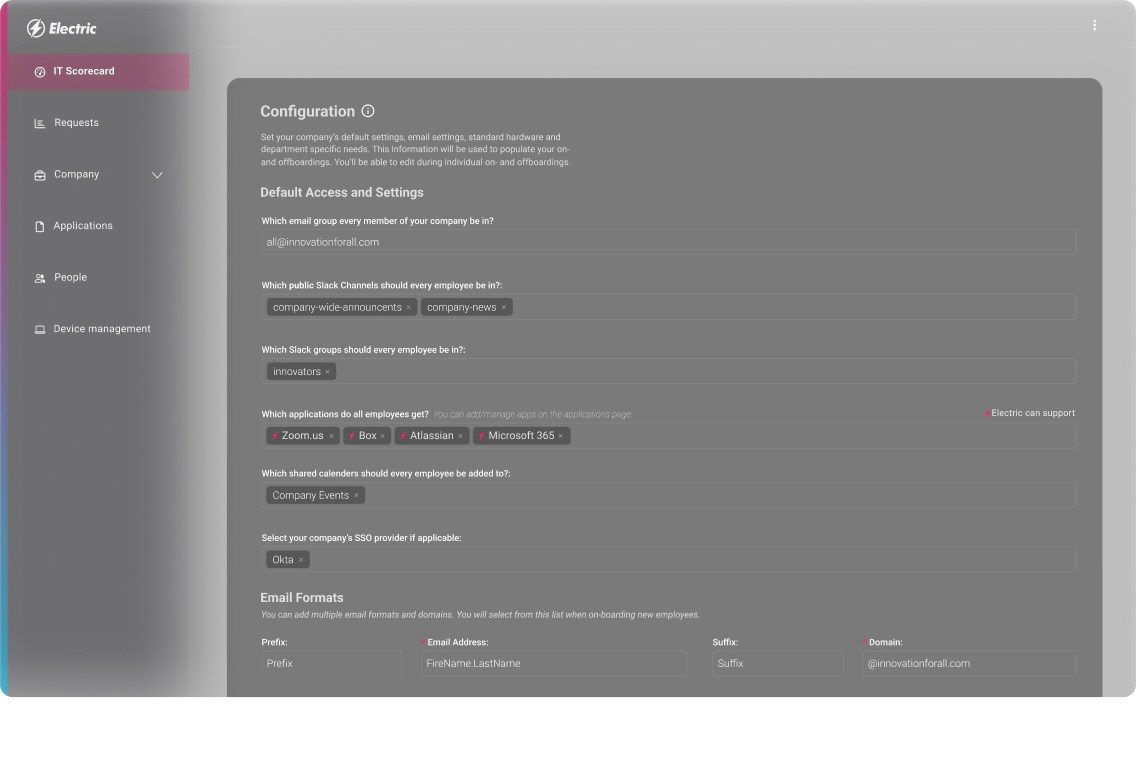Image resolution: width=1136 pixels, height=783 pixels.
Task: Remove the Okta tag
Action: [301, 559]
